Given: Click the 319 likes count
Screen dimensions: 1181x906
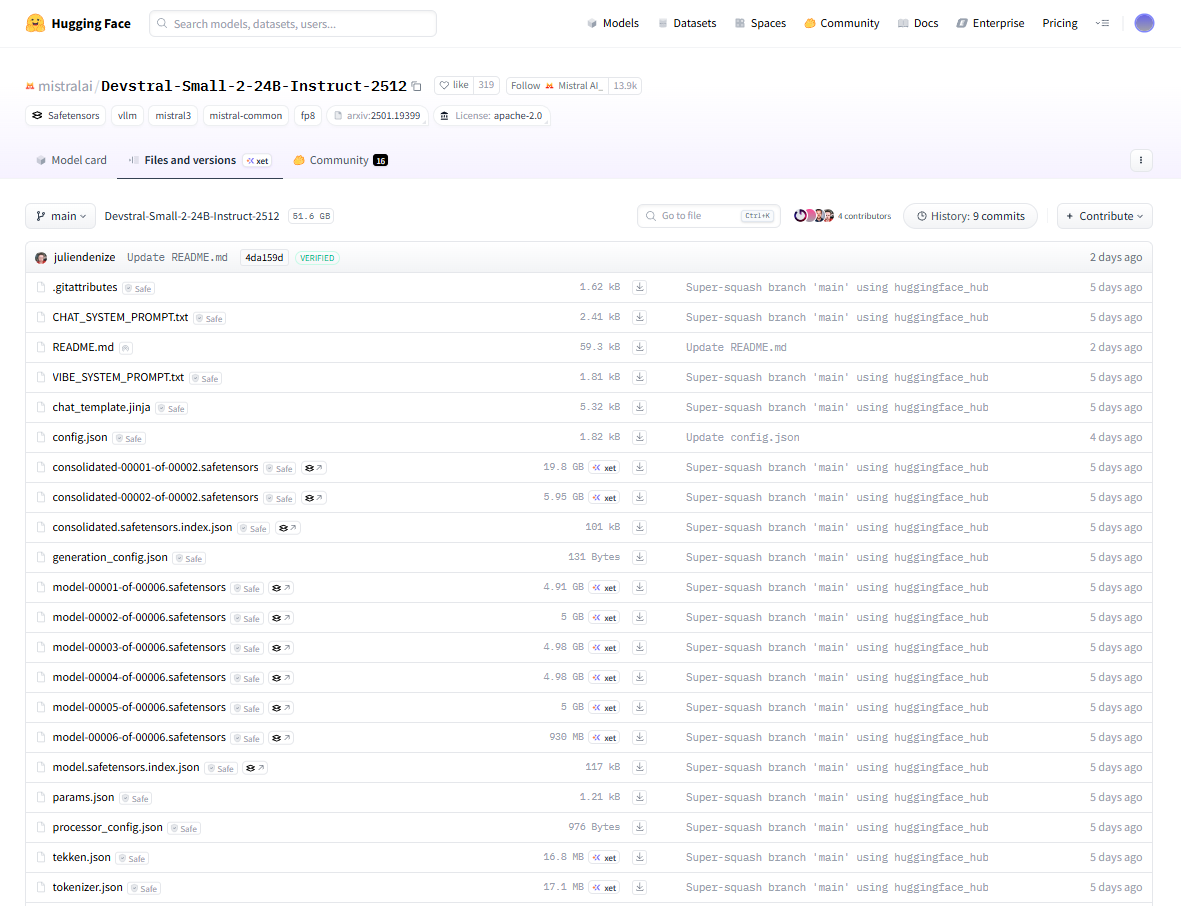Looking at the screenshot, I should click(487, 86).
